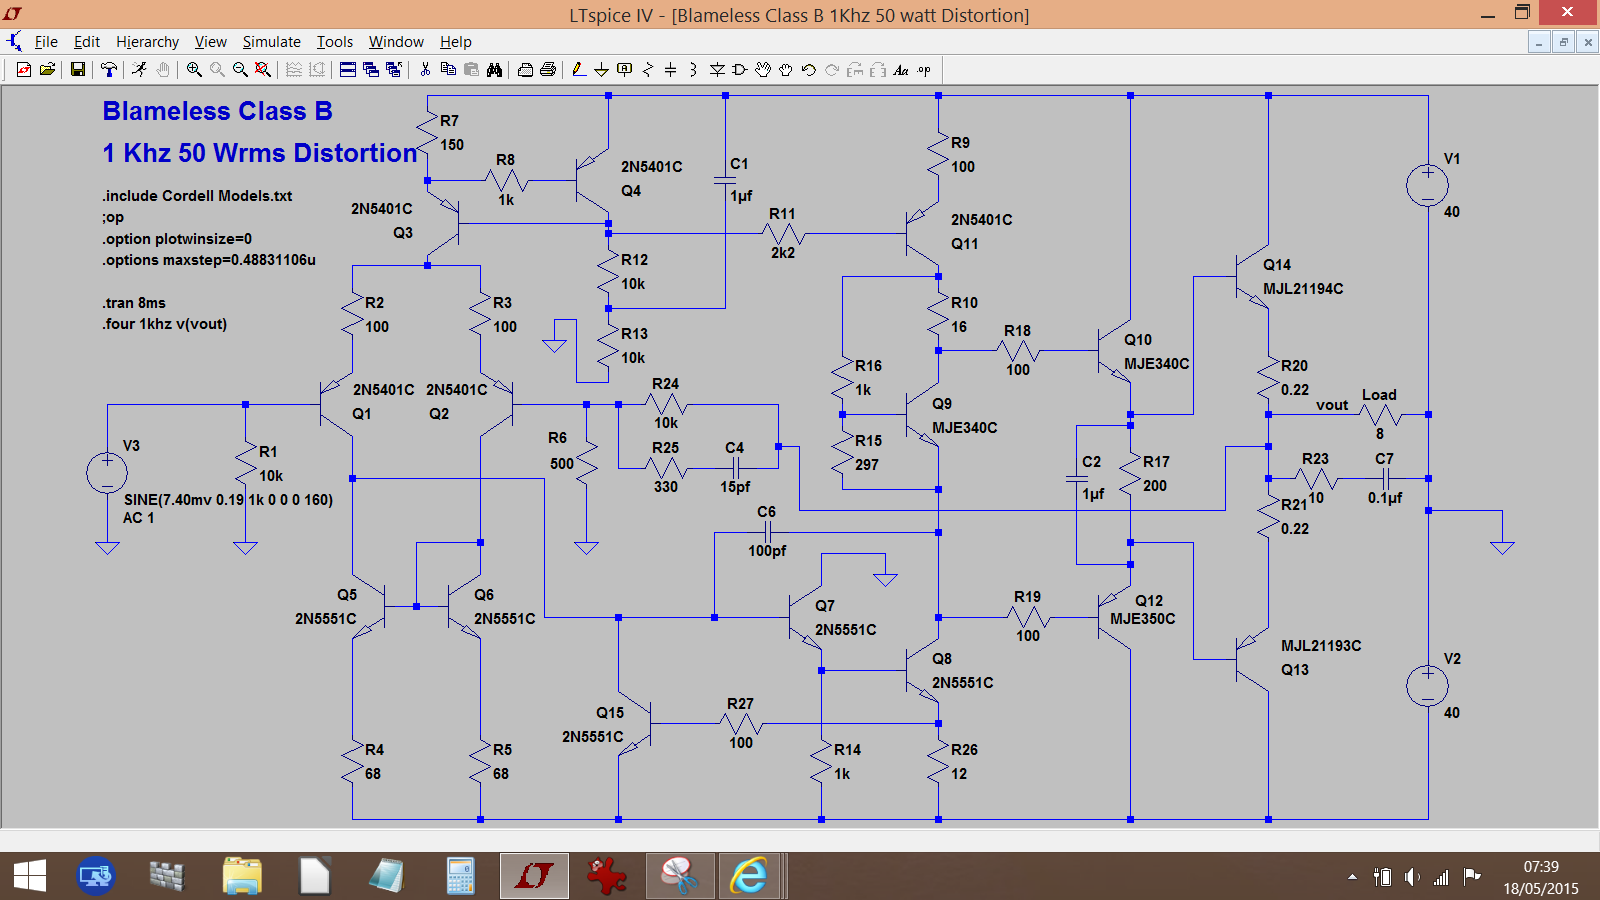
Task: Select the Drag closed-hand tool
Action: pyautogui.click(x=786, y=70)
